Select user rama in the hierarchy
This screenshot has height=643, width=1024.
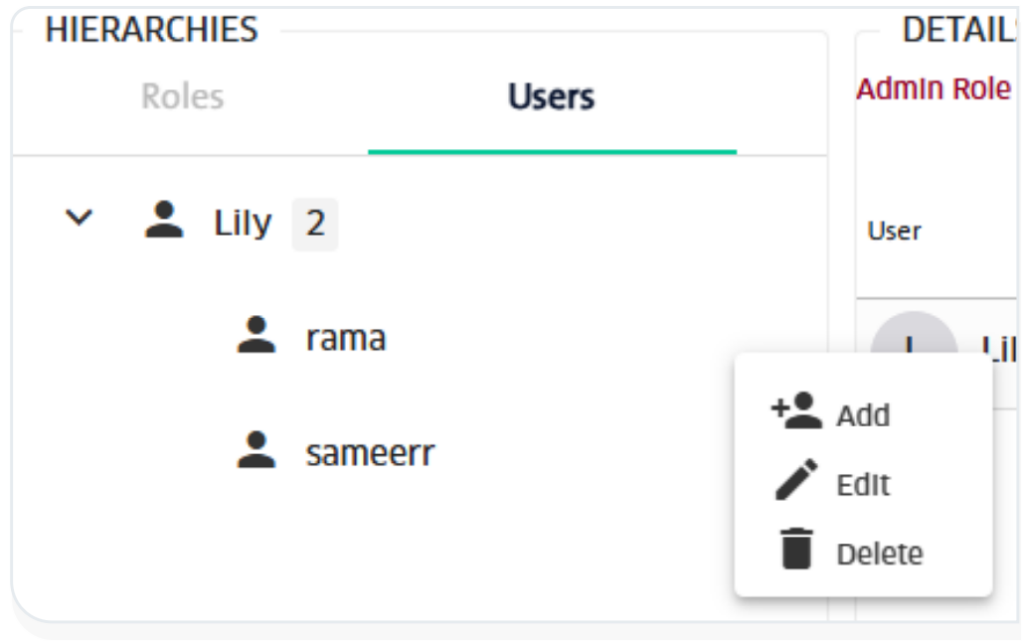(345, 338)
